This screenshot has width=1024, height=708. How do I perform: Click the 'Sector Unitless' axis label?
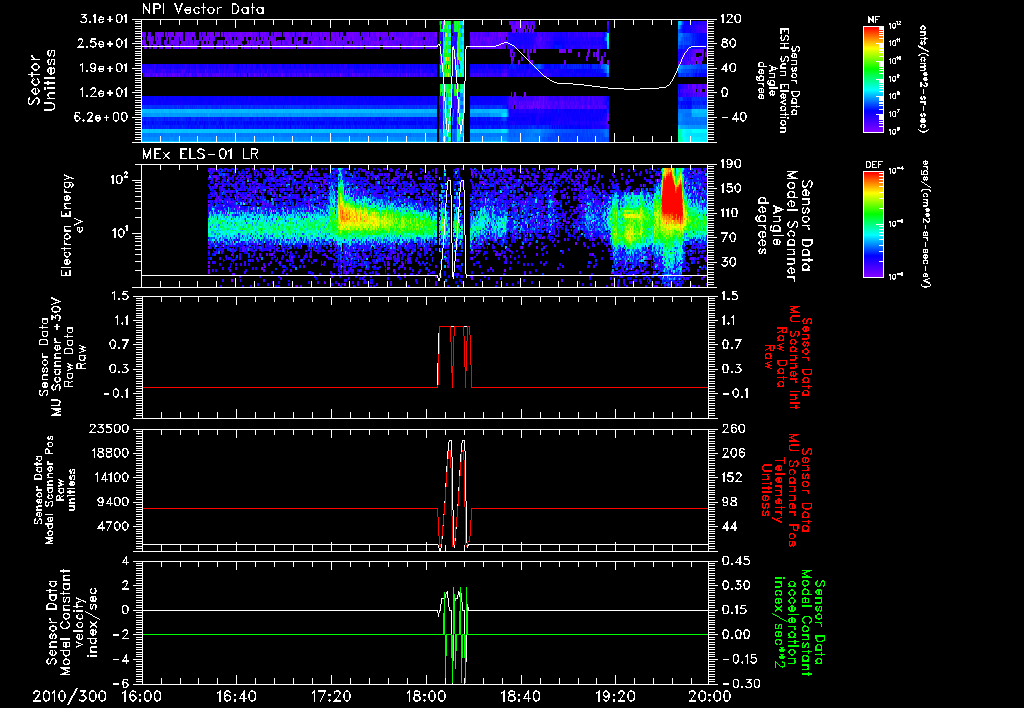[42, 82]
